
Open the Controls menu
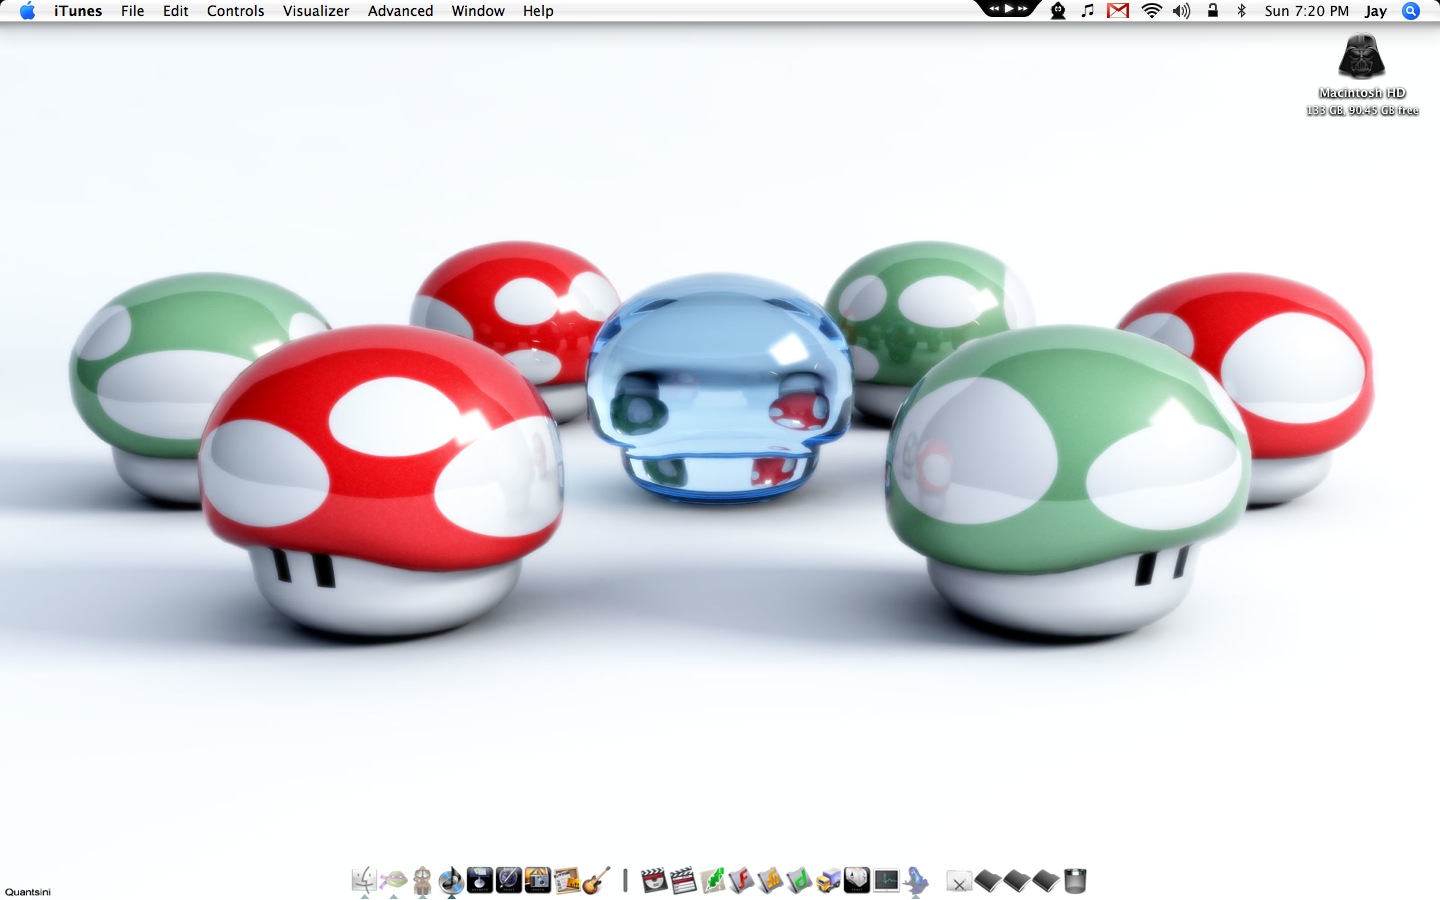click(x=236, y=11)
